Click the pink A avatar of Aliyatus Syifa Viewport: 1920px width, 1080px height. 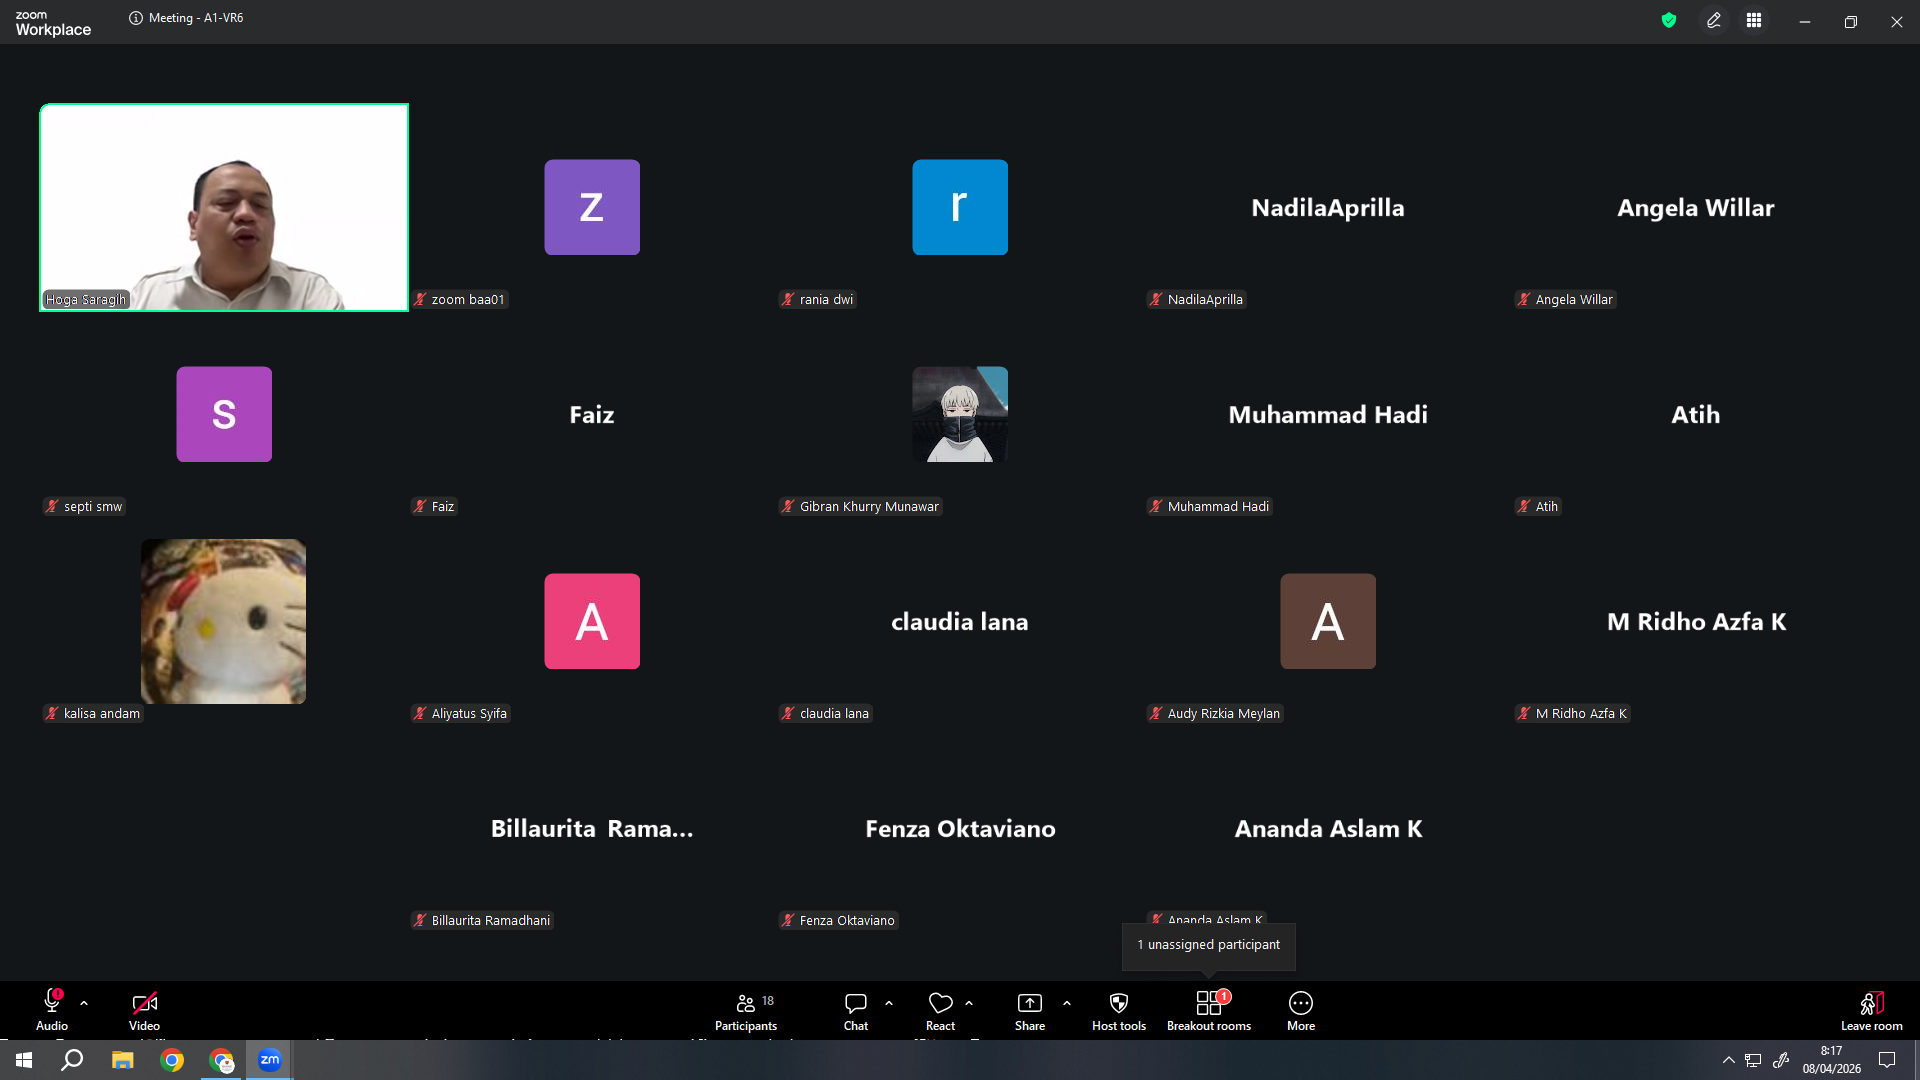[x=592, y=621]
